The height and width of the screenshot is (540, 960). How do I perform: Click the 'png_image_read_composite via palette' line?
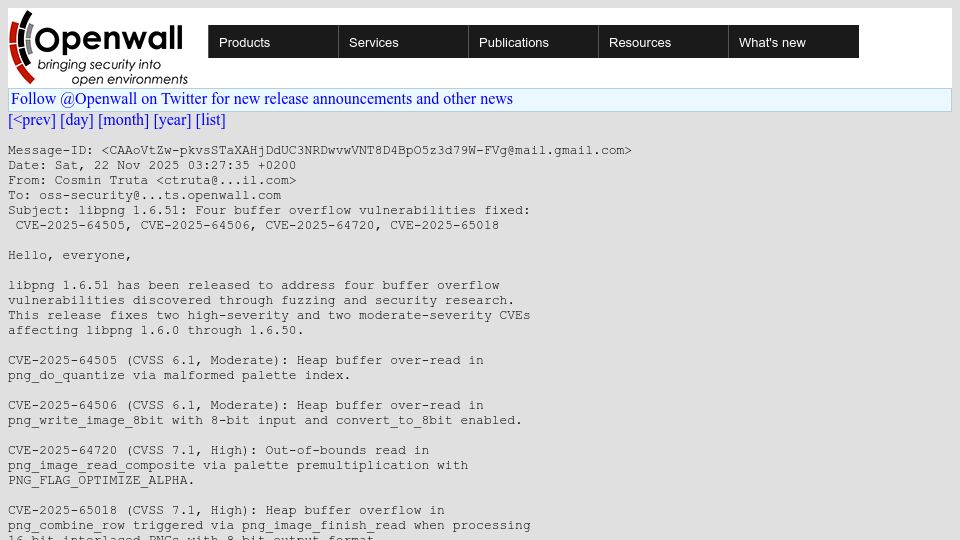click(x=238, y=465)
